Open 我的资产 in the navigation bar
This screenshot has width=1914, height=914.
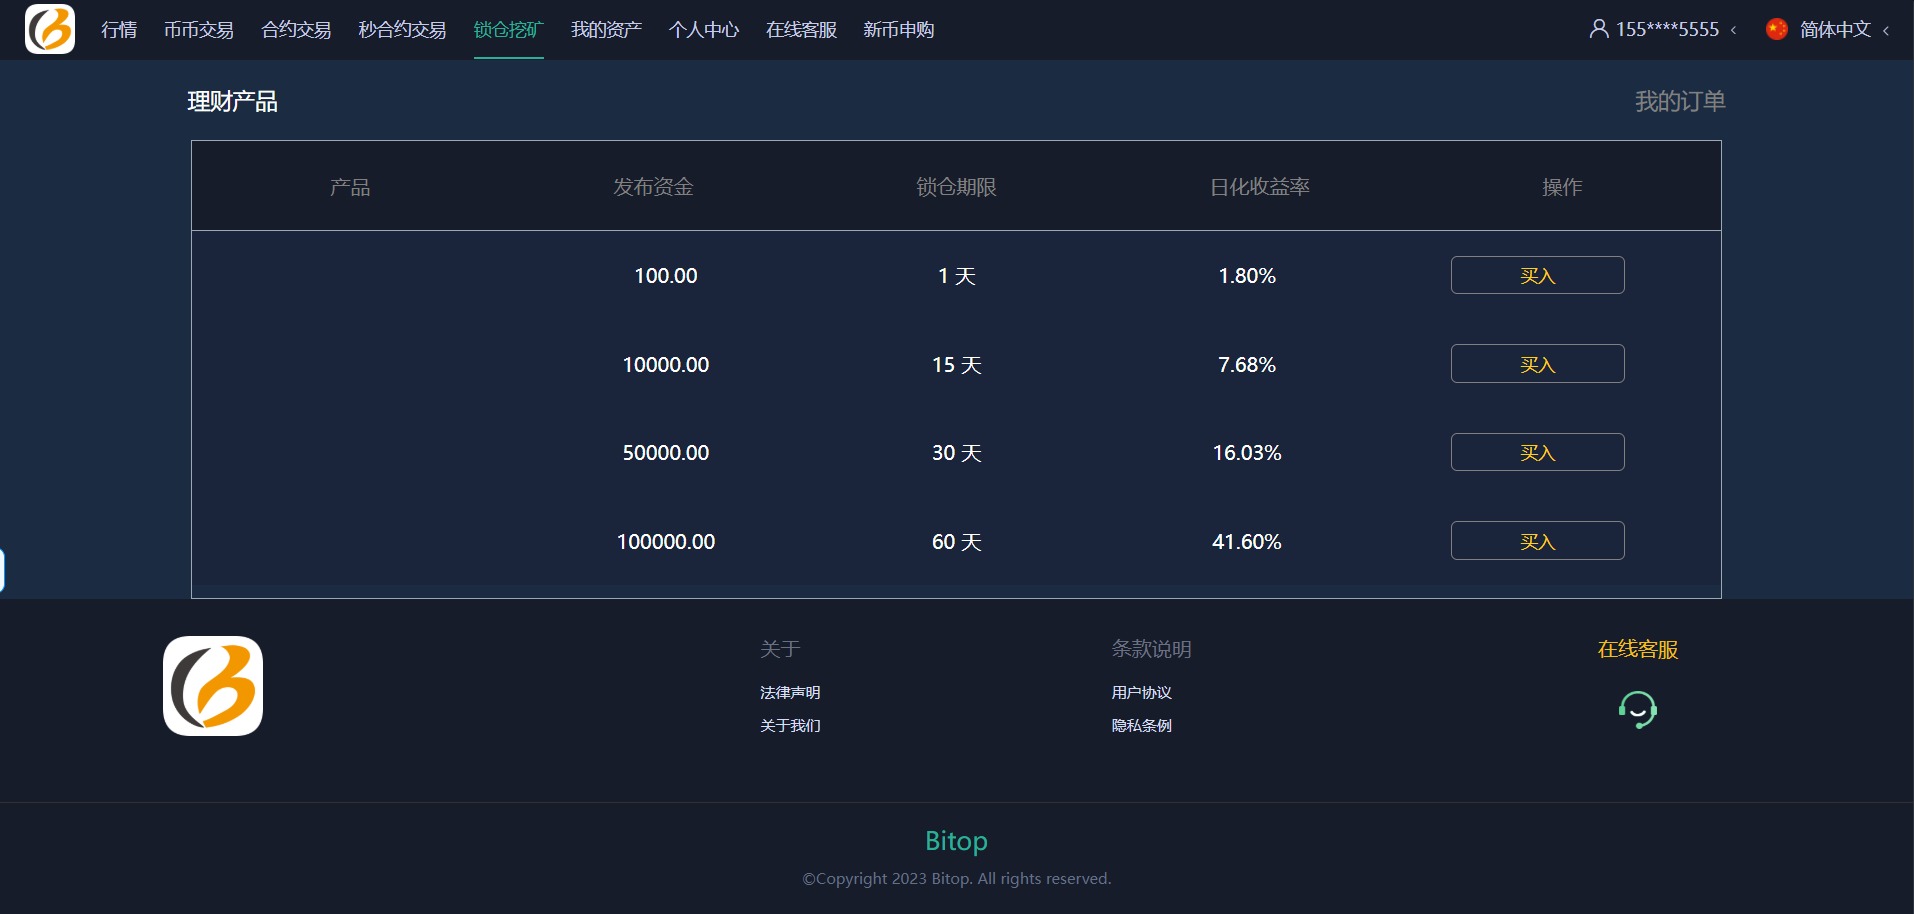606,30
